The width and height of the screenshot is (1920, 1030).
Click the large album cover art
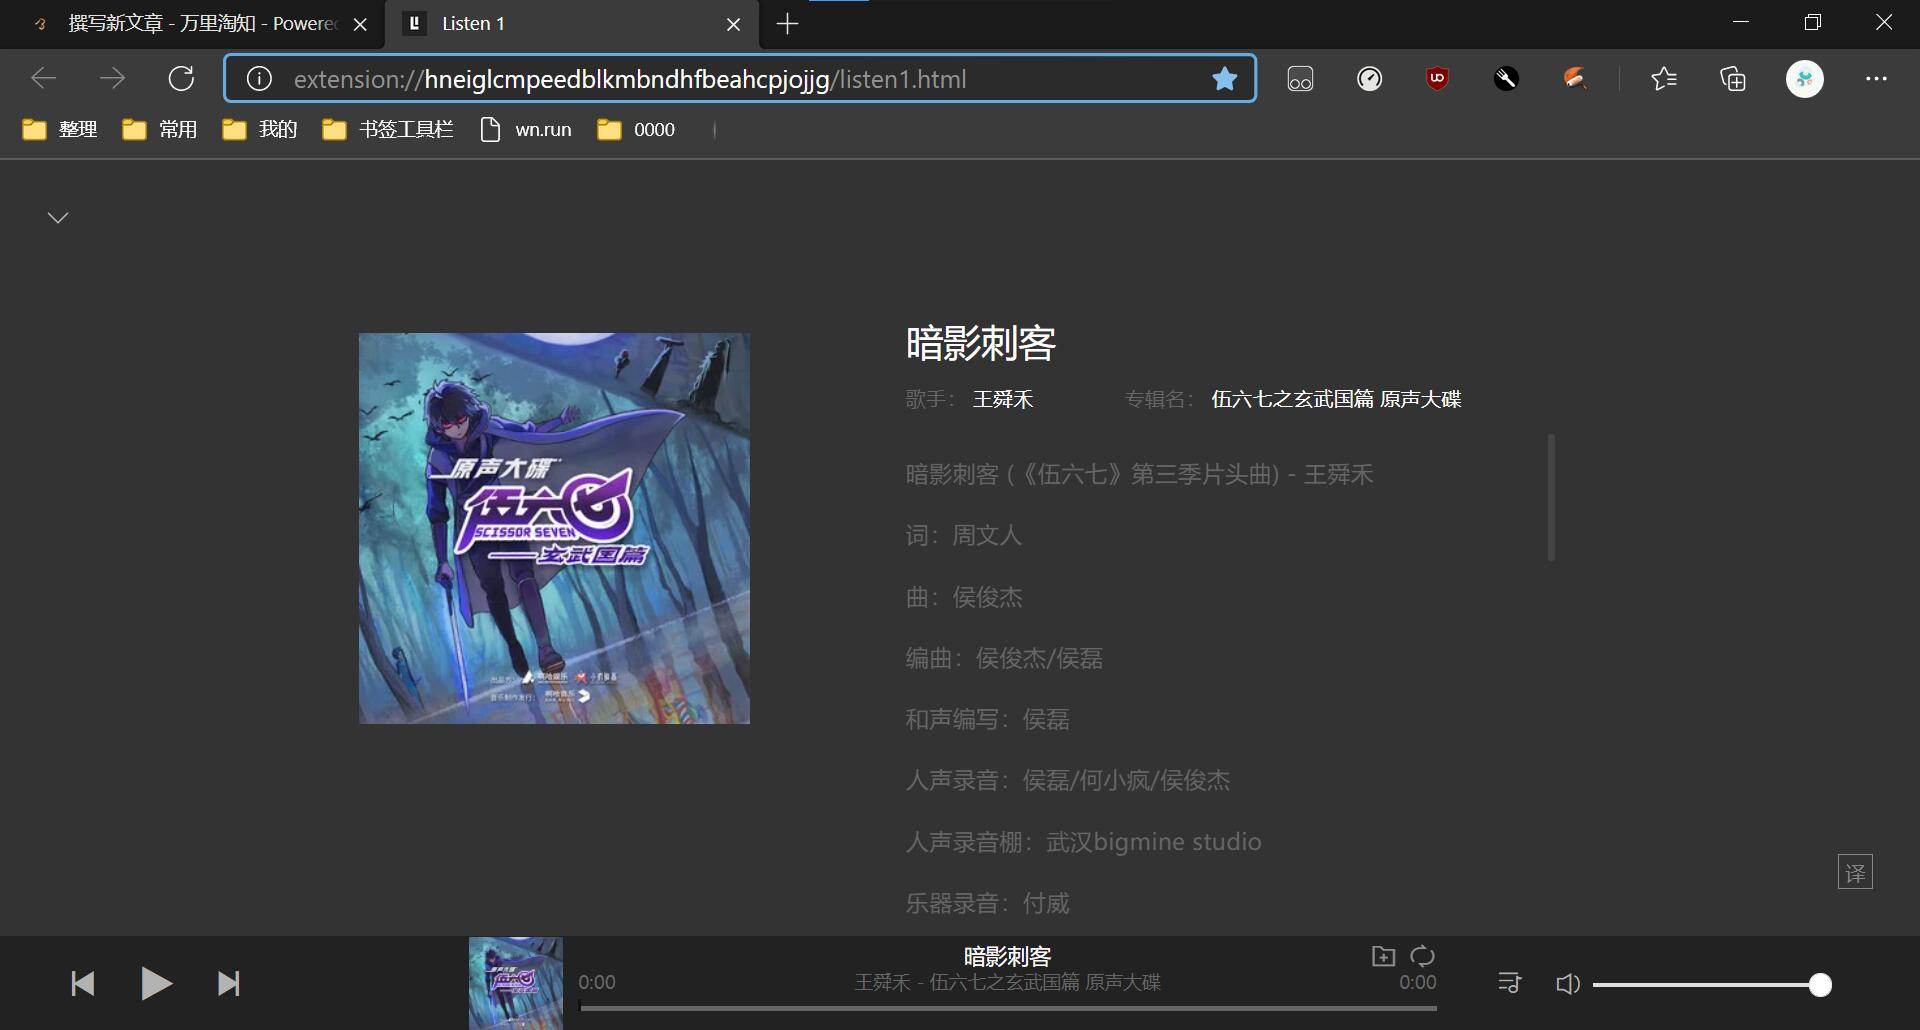[x=554, y=528]
